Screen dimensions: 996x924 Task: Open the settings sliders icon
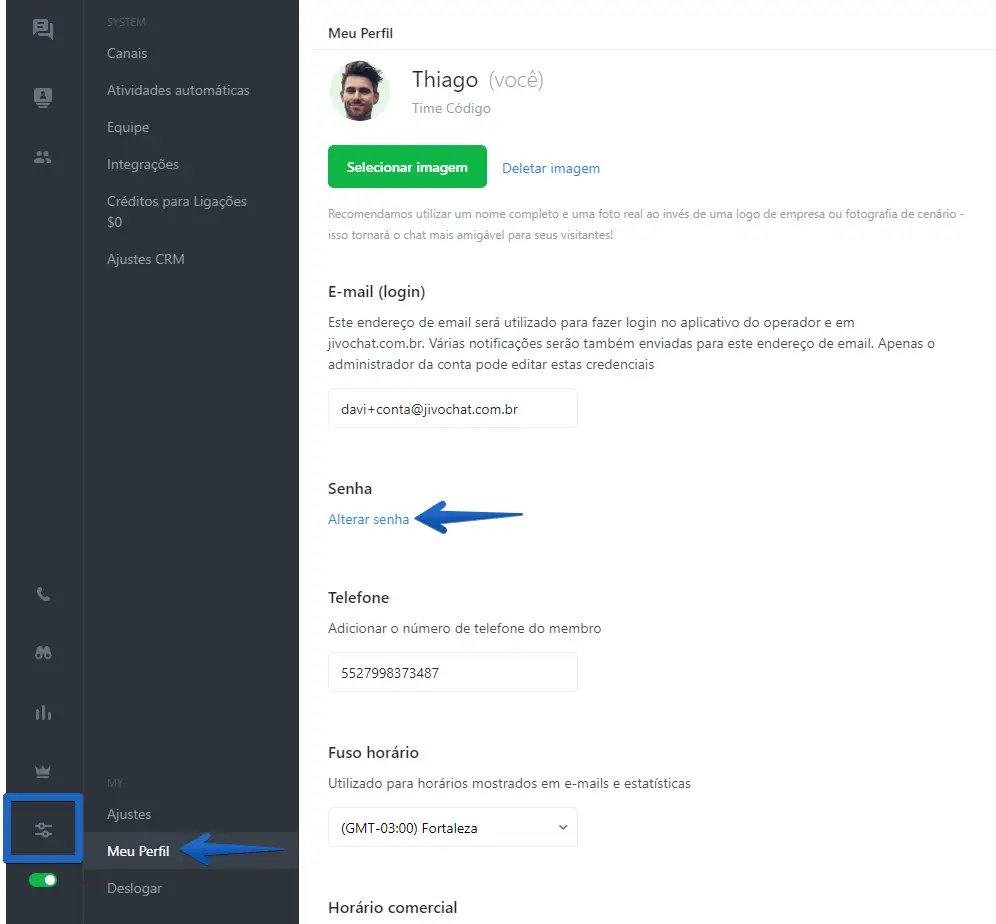(x=42, y=830)
